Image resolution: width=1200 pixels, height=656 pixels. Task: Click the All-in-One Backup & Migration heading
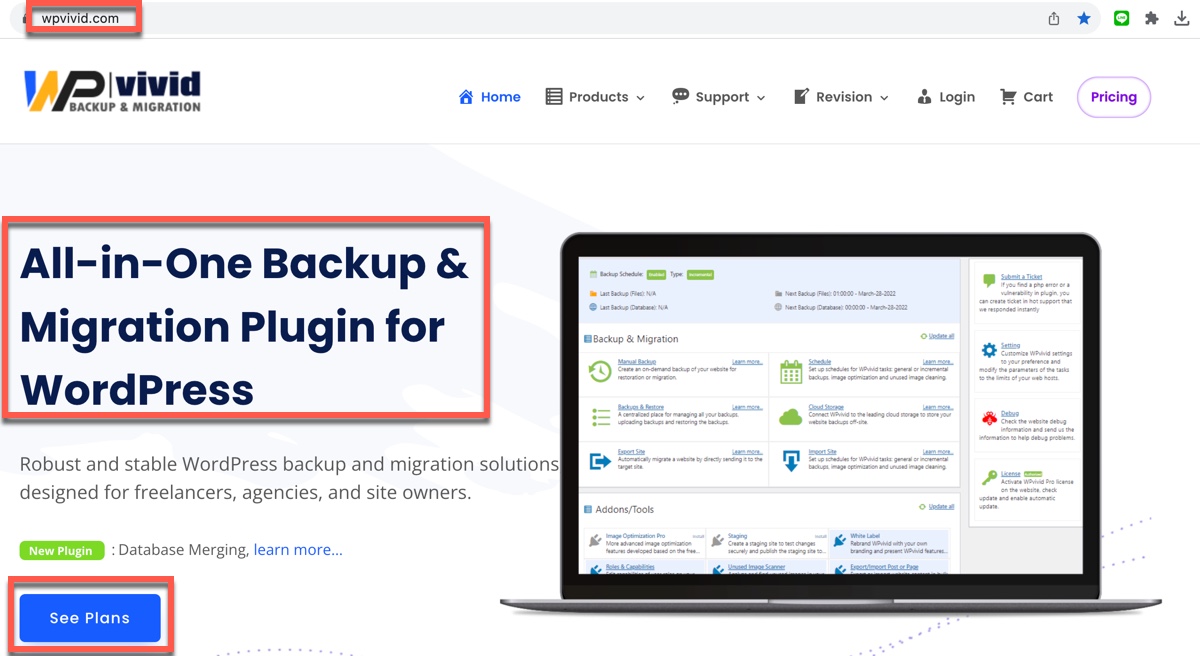coord(245,327)
